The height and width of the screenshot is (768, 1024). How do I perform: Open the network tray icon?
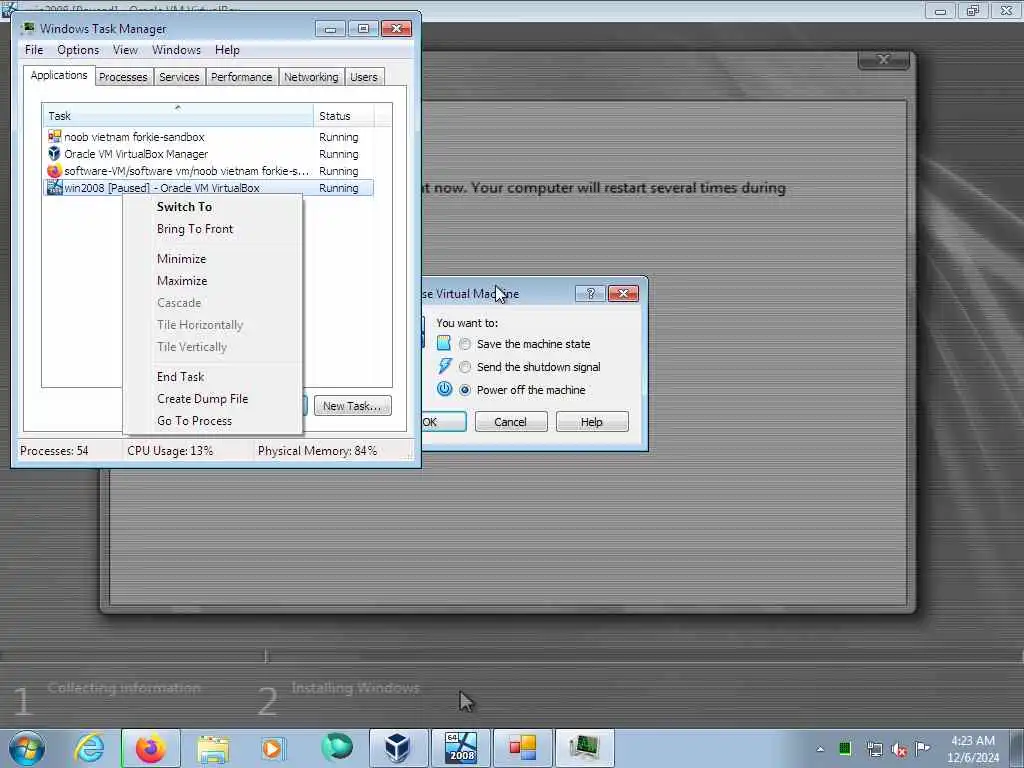coord(874,749)
